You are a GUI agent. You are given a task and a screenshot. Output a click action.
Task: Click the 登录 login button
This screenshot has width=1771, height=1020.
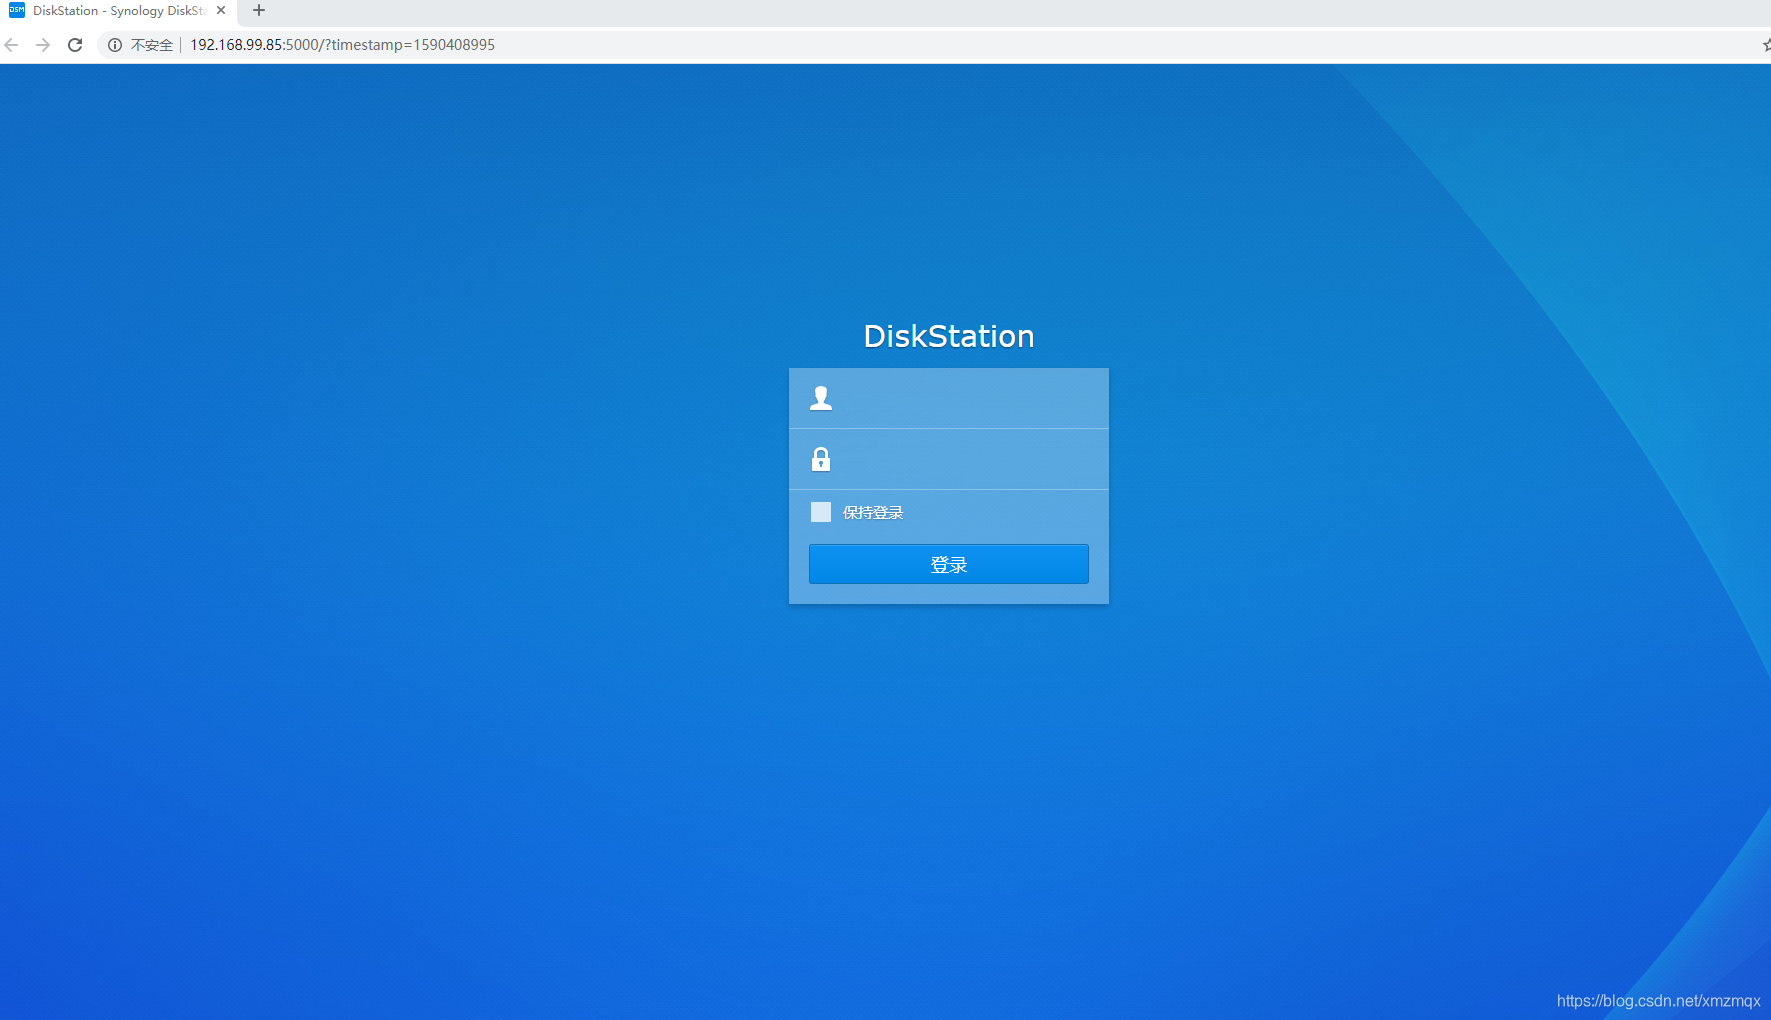click(x=948, y=564)
